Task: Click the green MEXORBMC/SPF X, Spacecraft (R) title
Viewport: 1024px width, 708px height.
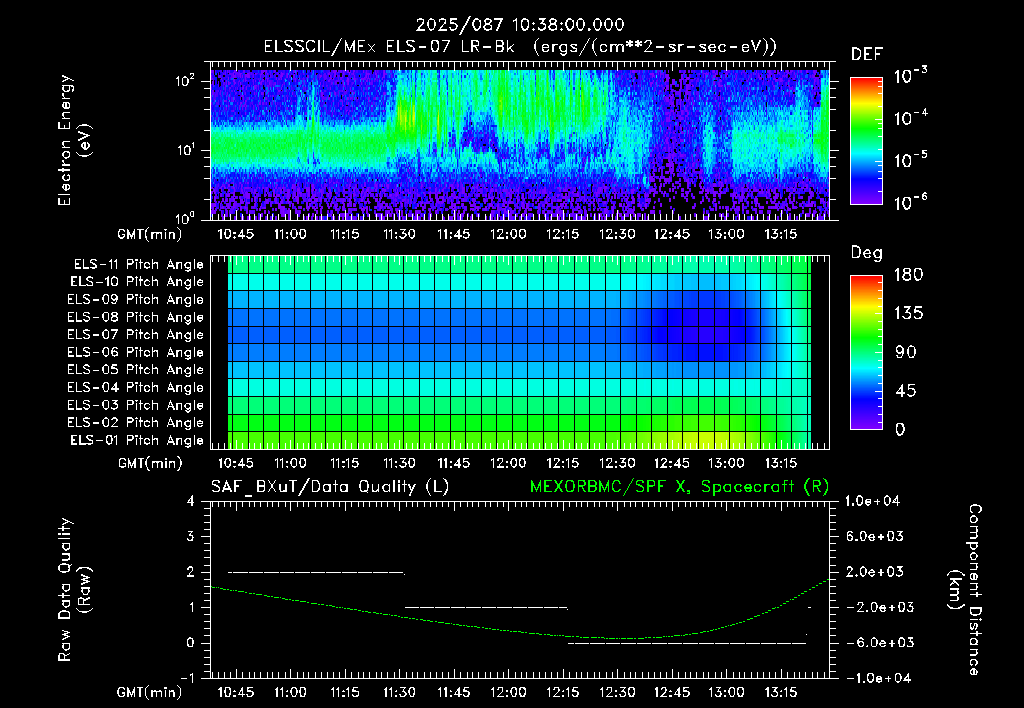Action: coord(679,487)
